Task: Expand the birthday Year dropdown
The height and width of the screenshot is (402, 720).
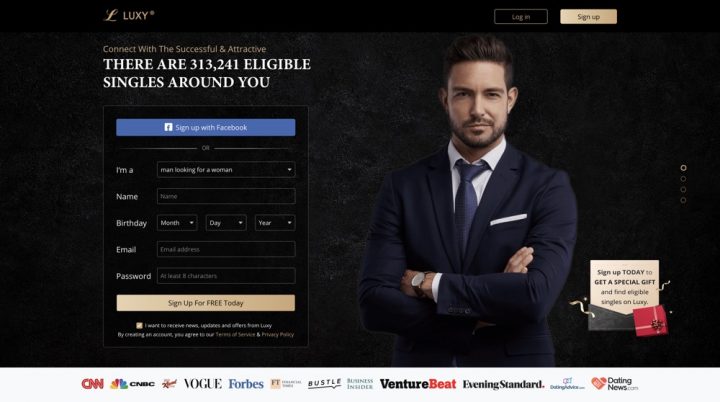Action: [275, 223]
